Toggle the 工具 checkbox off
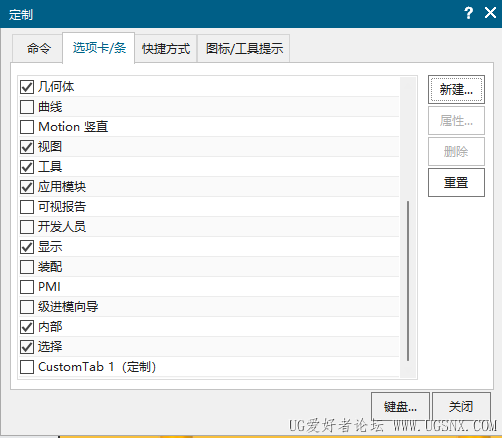The image size is (502, 438). pyautogui.click(x=27, y=167)
